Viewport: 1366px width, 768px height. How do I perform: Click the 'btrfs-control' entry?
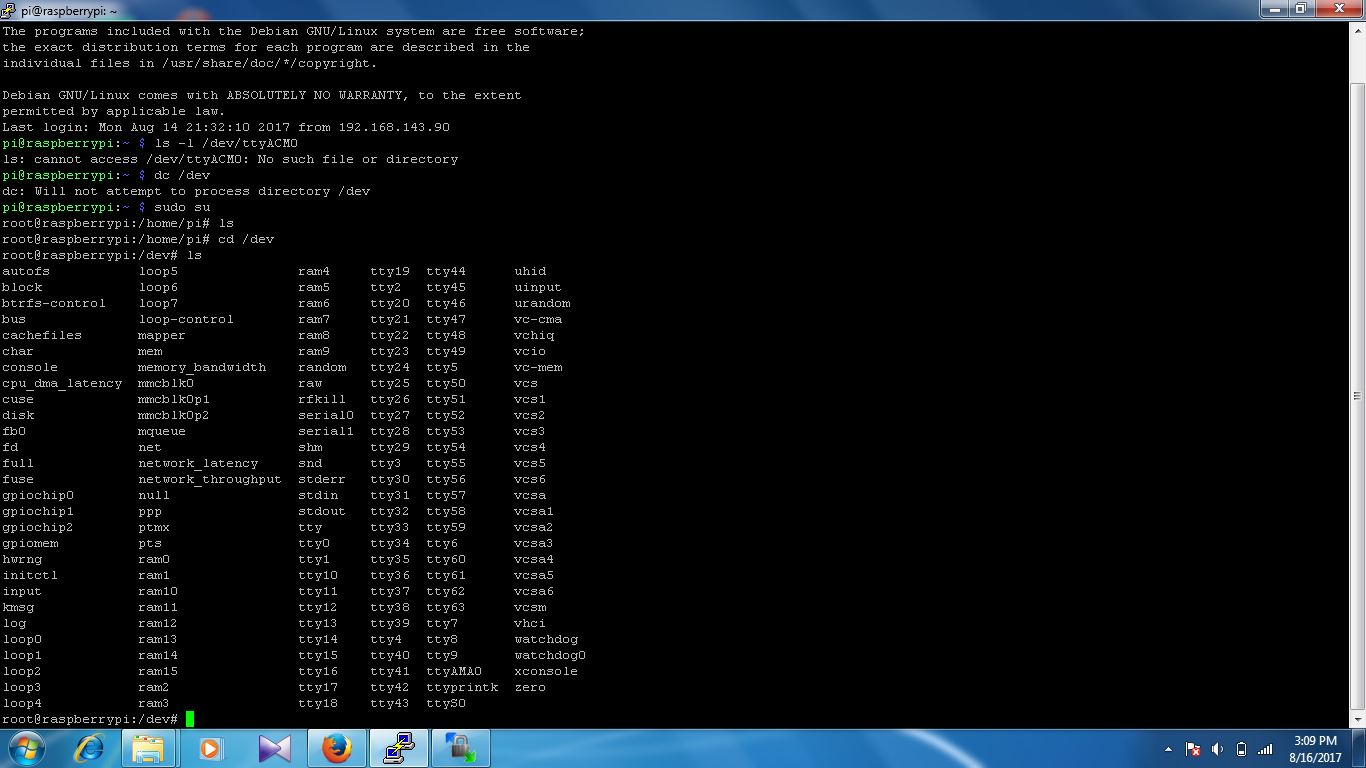tap(54, 303)
